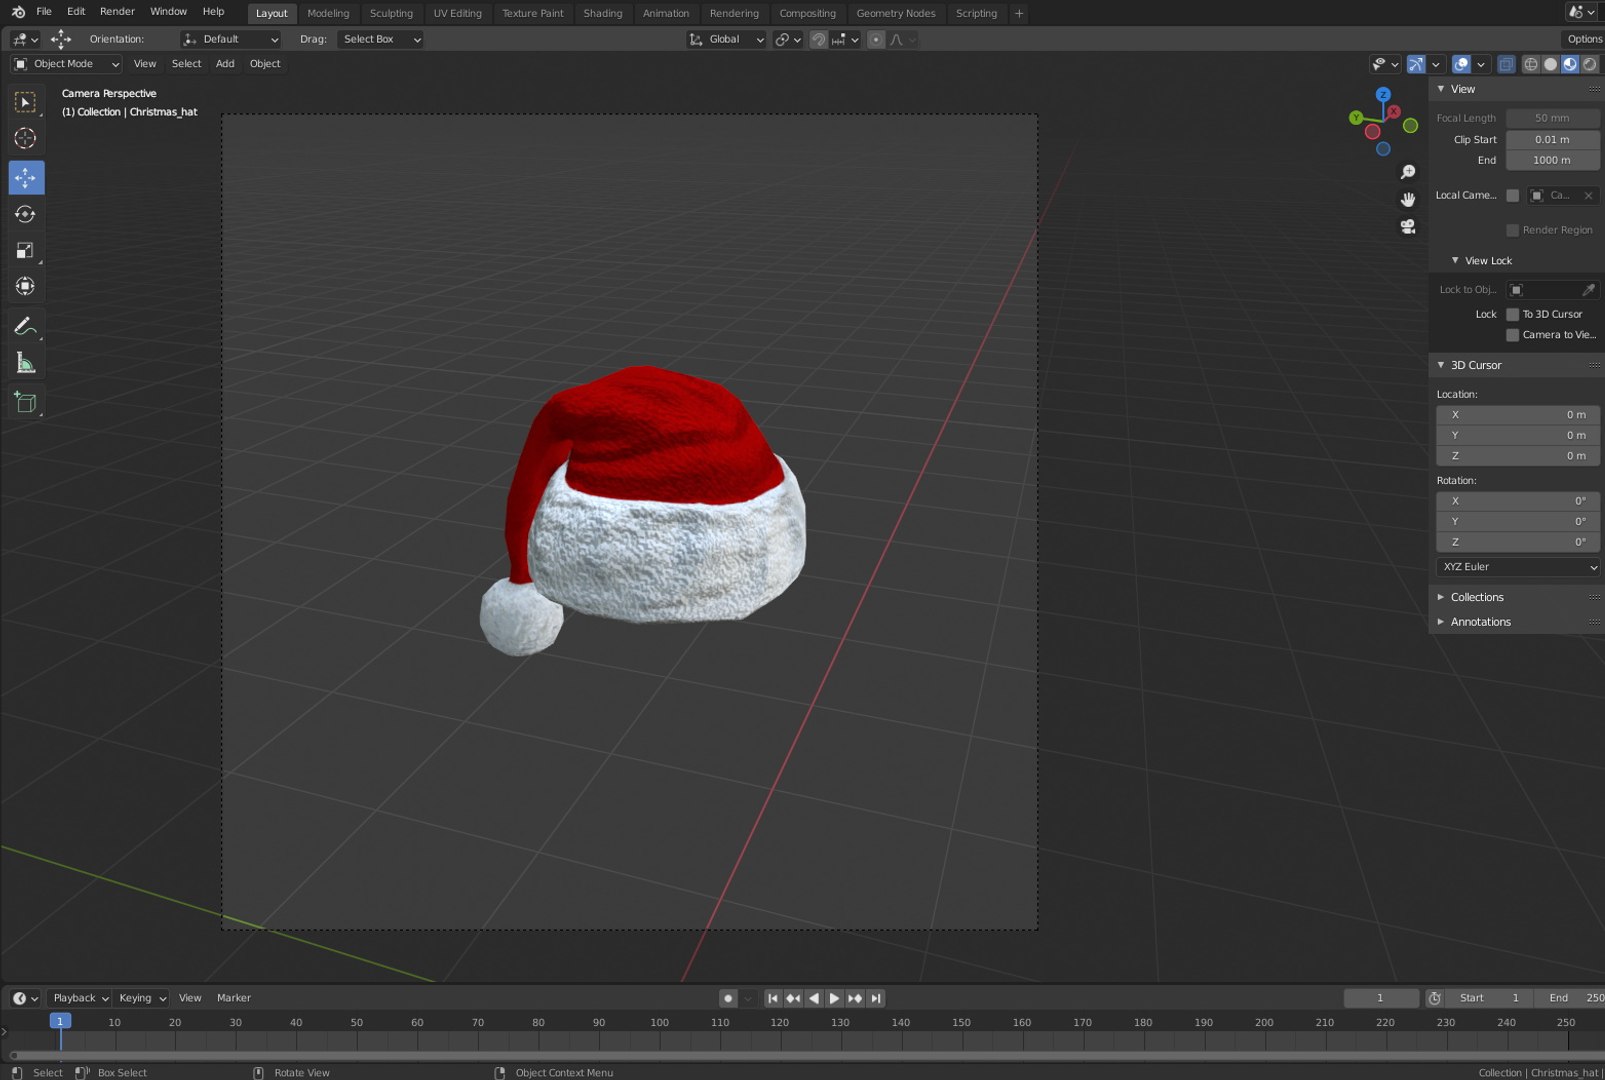Viewport: 1605px width, 1080px height.
Task: Click the zoom magnifier viewport icon
Action: [x=1408, y=172]
